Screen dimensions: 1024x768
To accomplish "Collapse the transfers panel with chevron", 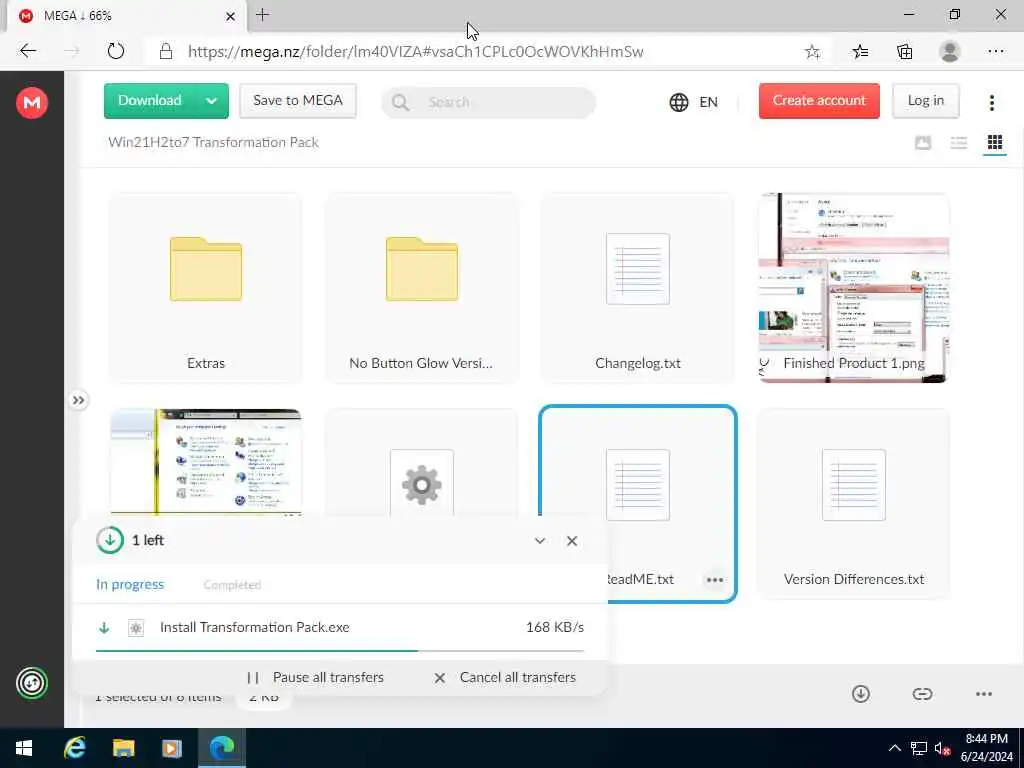I will point(539,541).
